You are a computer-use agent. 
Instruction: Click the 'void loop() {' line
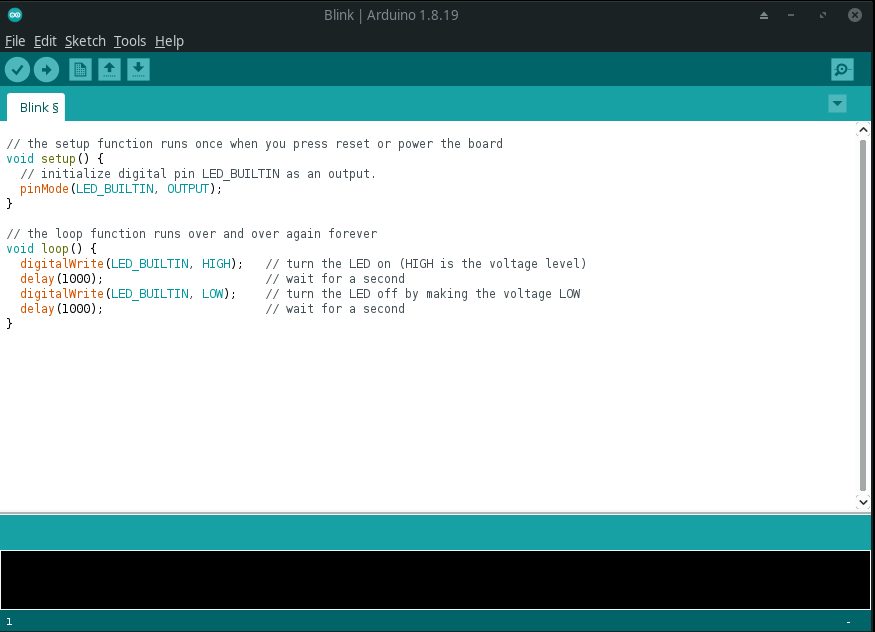pos(51,249)
